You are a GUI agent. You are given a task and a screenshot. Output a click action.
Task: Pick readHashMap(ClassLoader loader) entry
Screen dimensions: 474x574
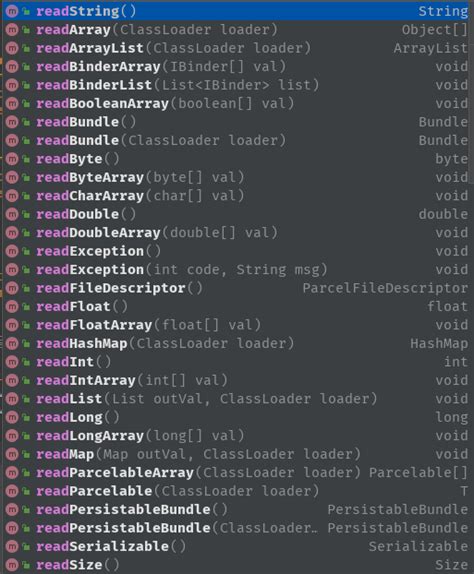pyautogui.click(x=236, y=343)
